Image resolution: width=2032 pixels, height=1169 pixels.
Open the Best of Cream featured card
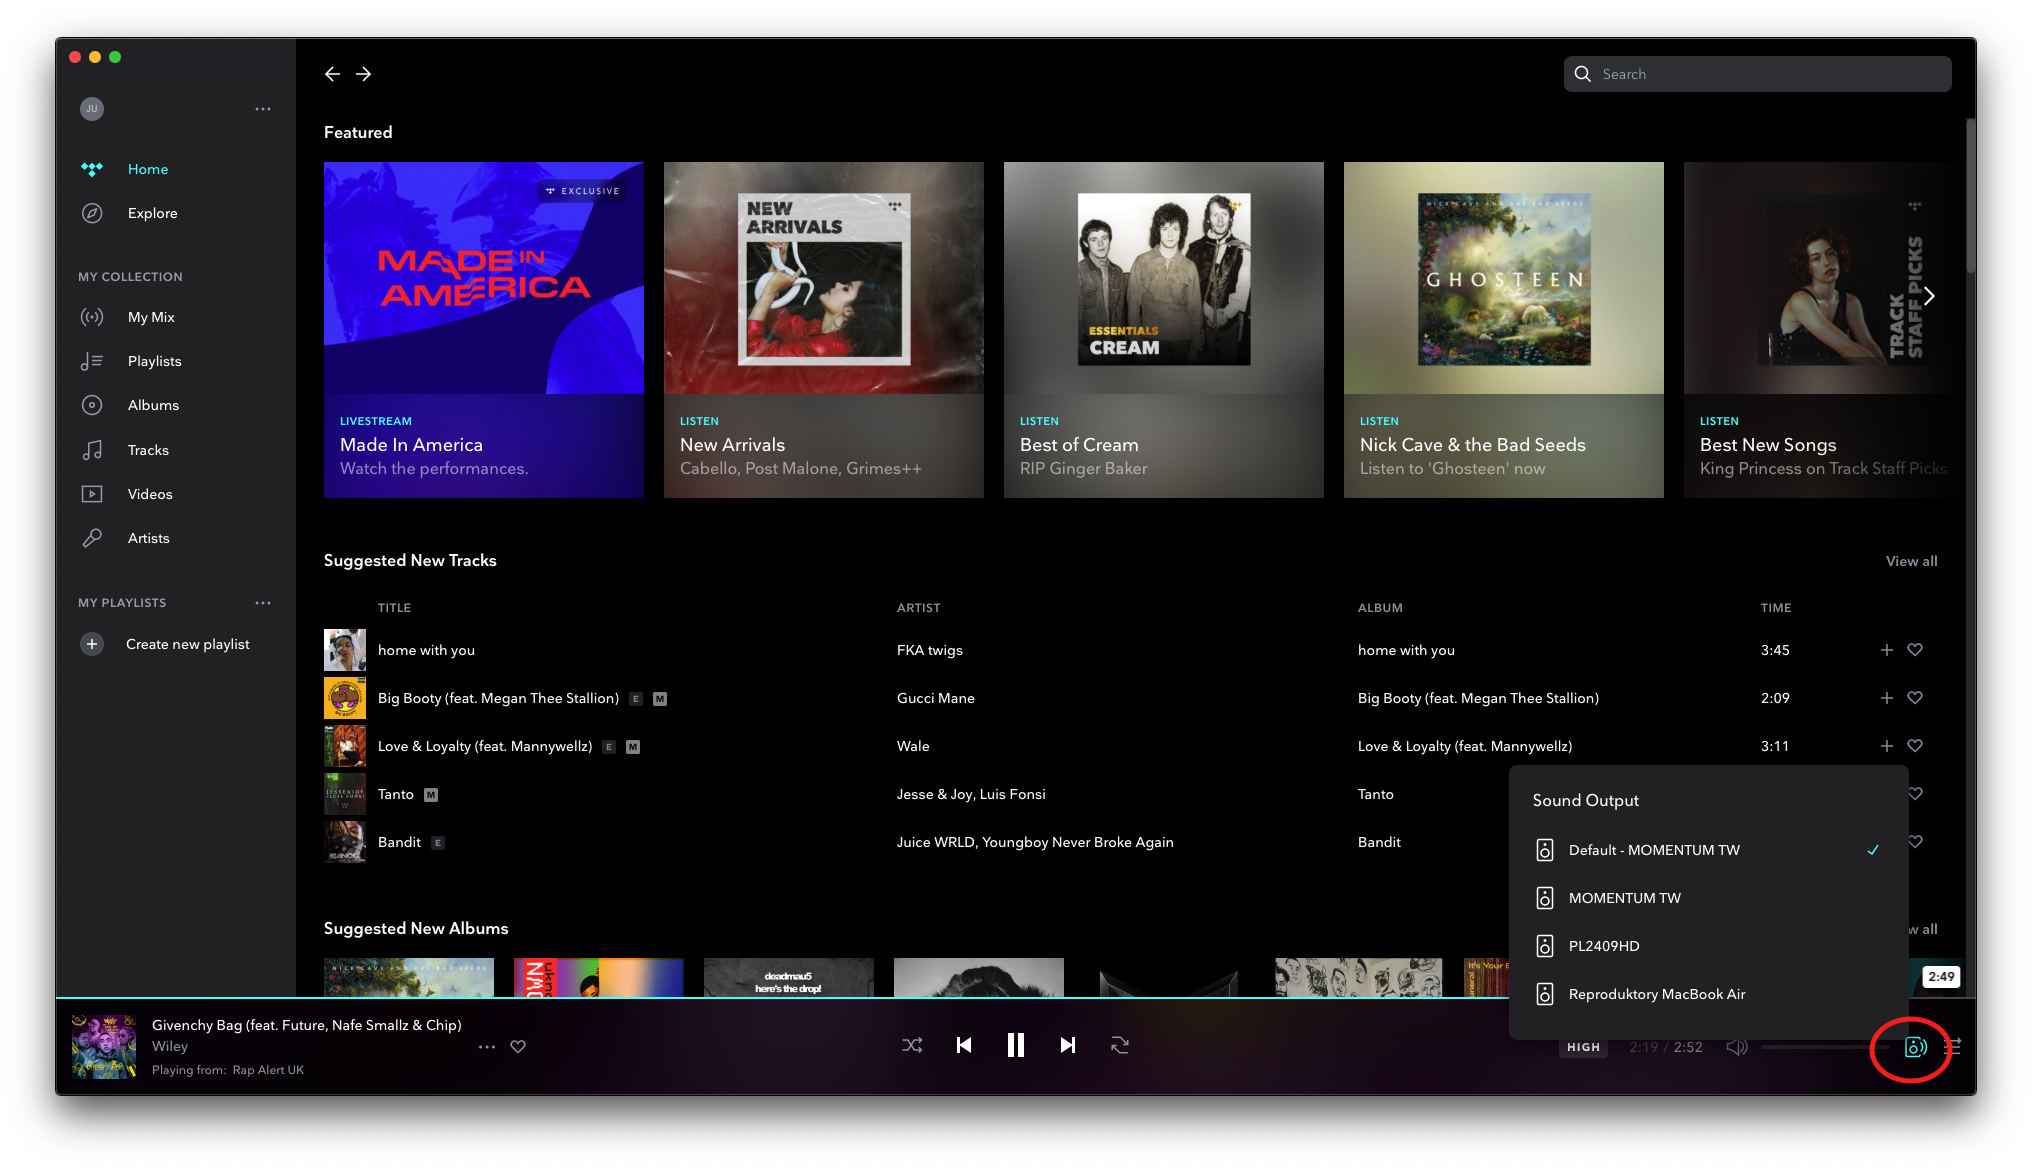click(x=1164, y=330)
